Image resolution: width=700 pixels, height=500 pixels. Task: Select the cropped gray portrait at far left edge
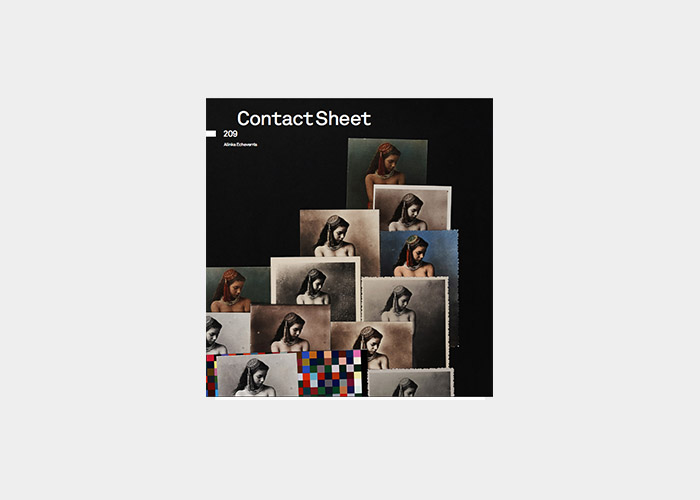228,333
